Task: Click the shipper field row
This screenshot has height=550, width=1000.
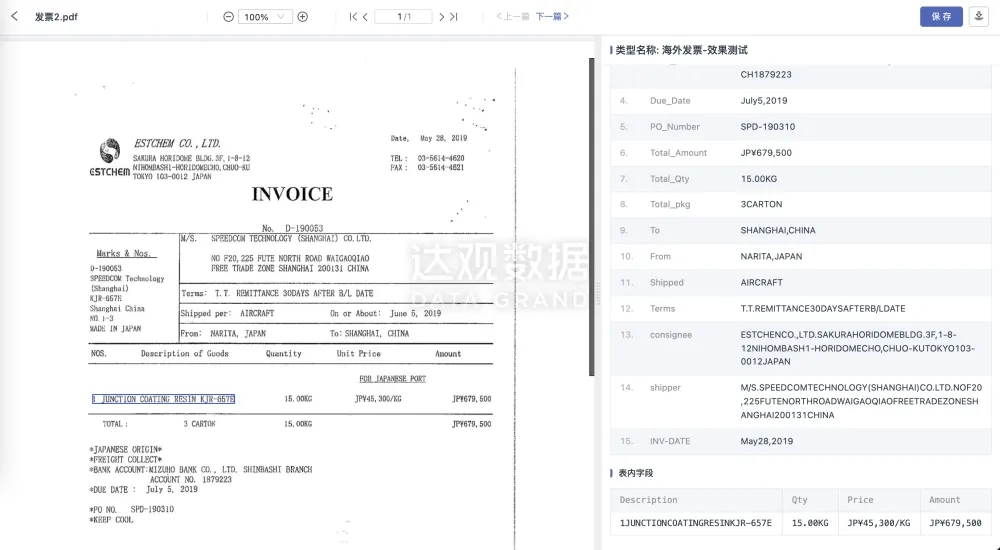Action: [800, 400]
